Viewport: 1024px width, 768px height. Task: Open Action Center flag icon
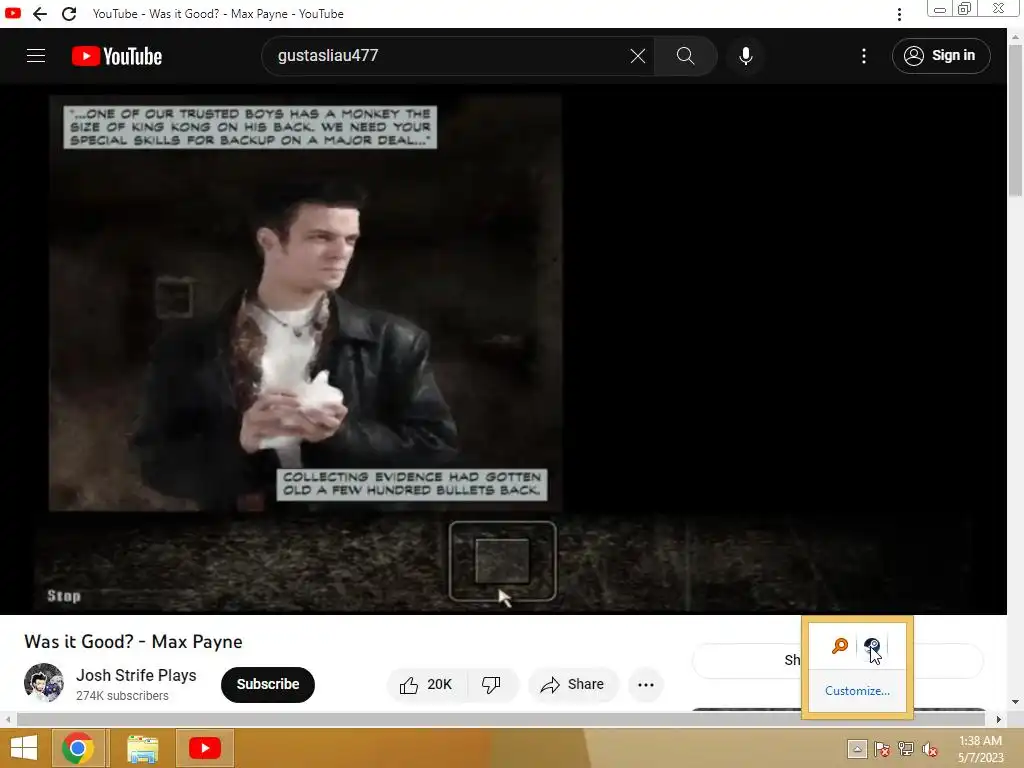882,749
